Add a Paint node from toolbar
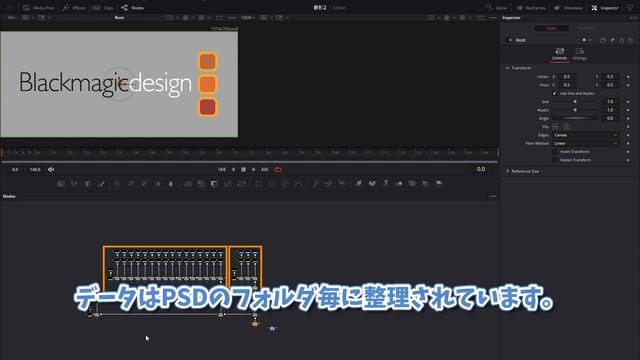This screenshot has width=640, height=360. tap(101, 184)
